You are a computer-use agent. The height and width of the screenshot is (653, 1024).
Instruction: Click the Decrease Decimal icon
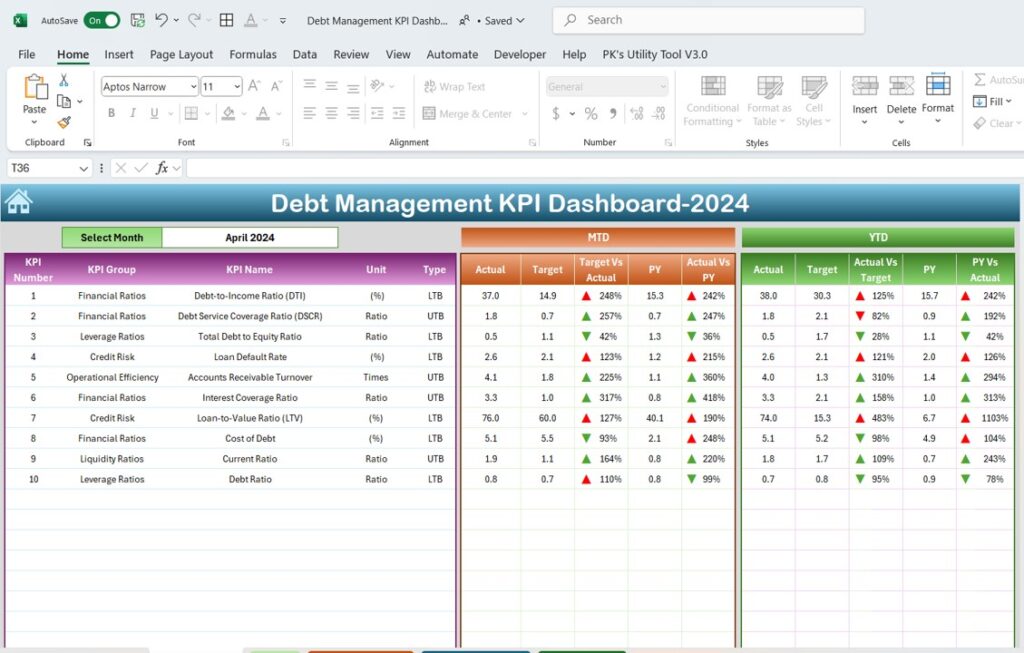point(659,114)
